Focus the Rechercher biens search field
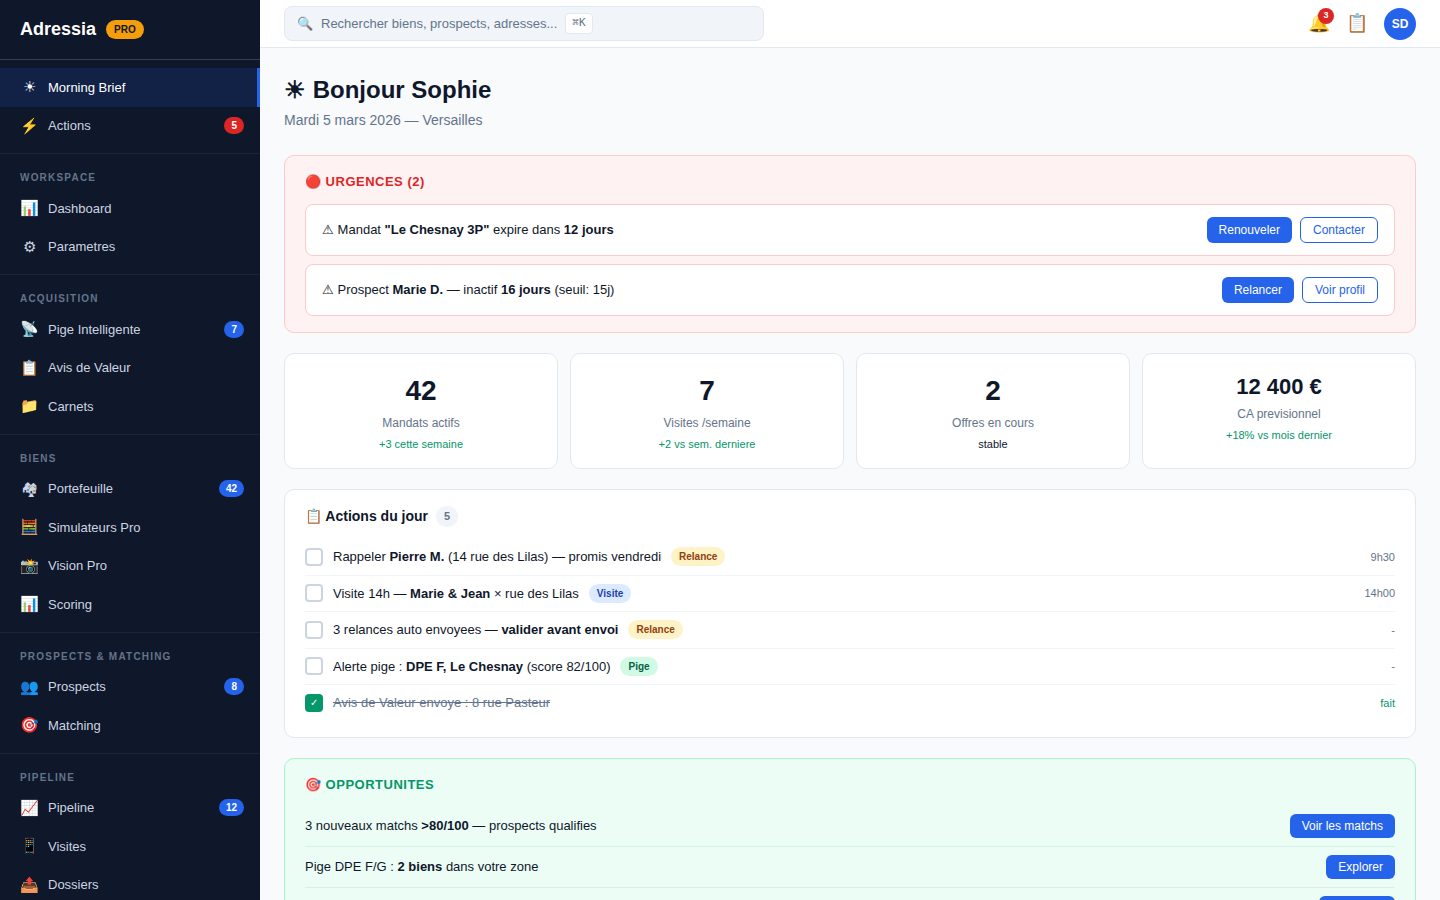This screenshot has width=1440, height=900. tap(524, 23)
